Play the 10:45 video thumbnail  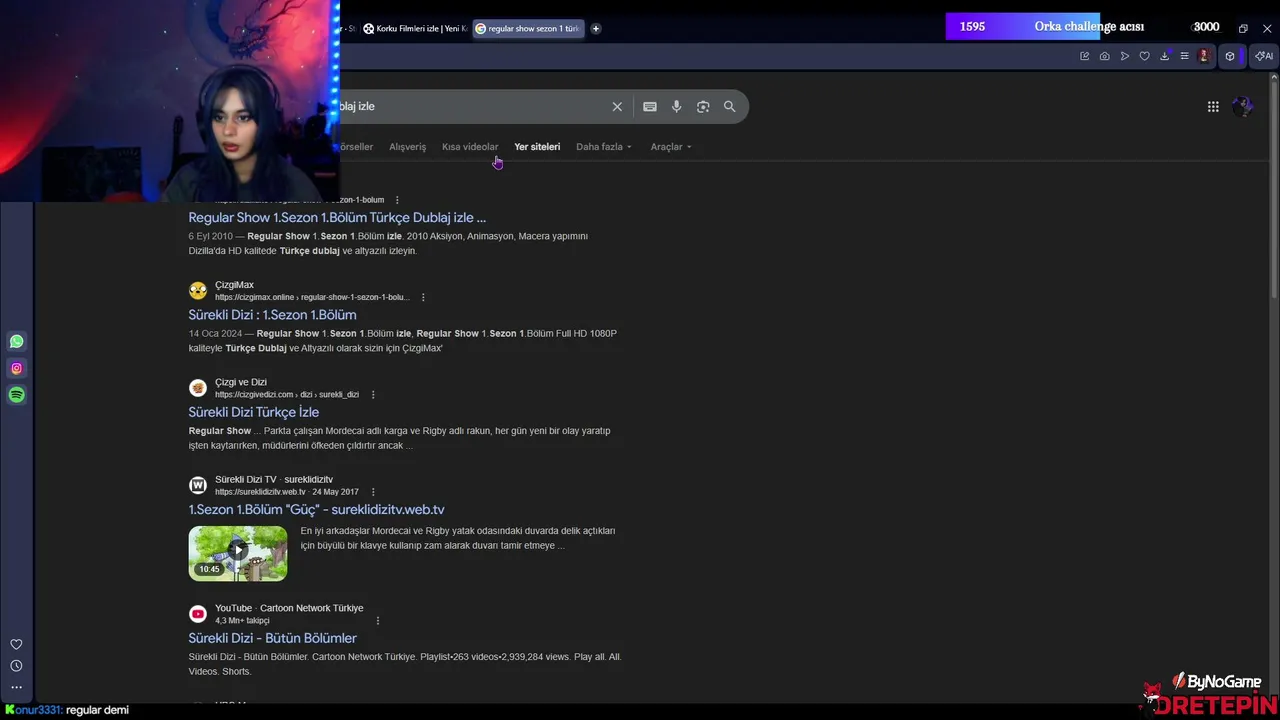tap(238, 553)
